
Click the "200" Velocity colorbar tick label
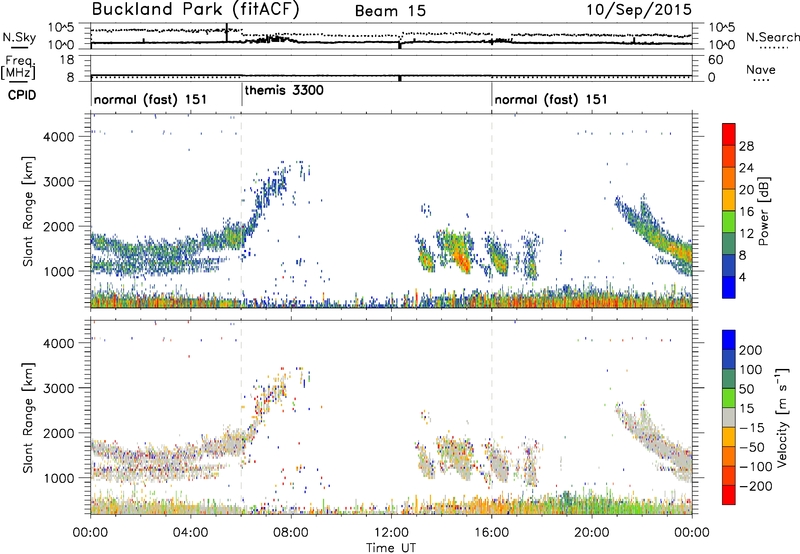(x=751, y=350)
